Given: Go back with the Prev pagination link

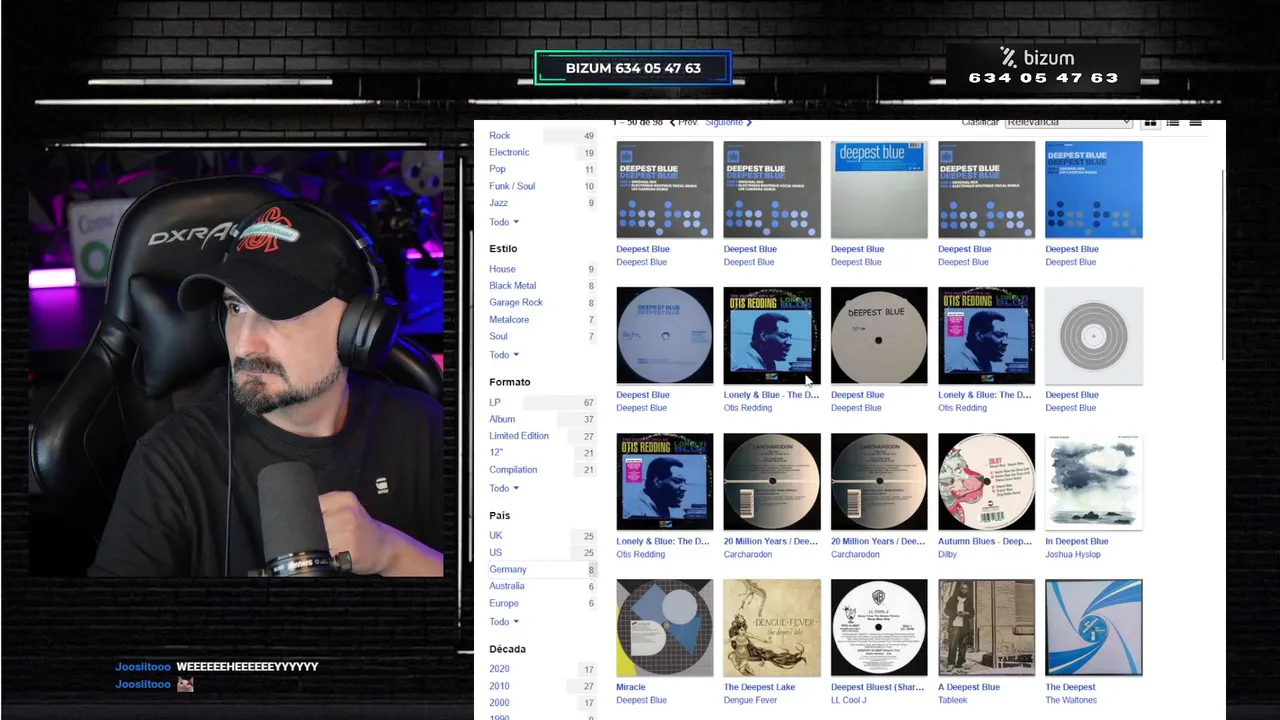Looking at the screenshot, I should tap(684, 122).
